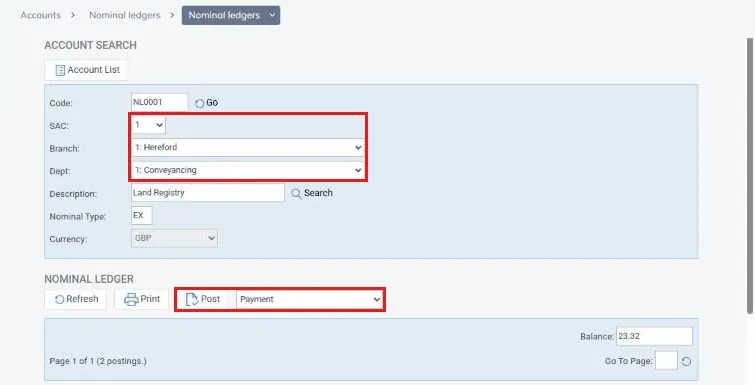Click the vertical scrollbar on the right

point(750,176)
